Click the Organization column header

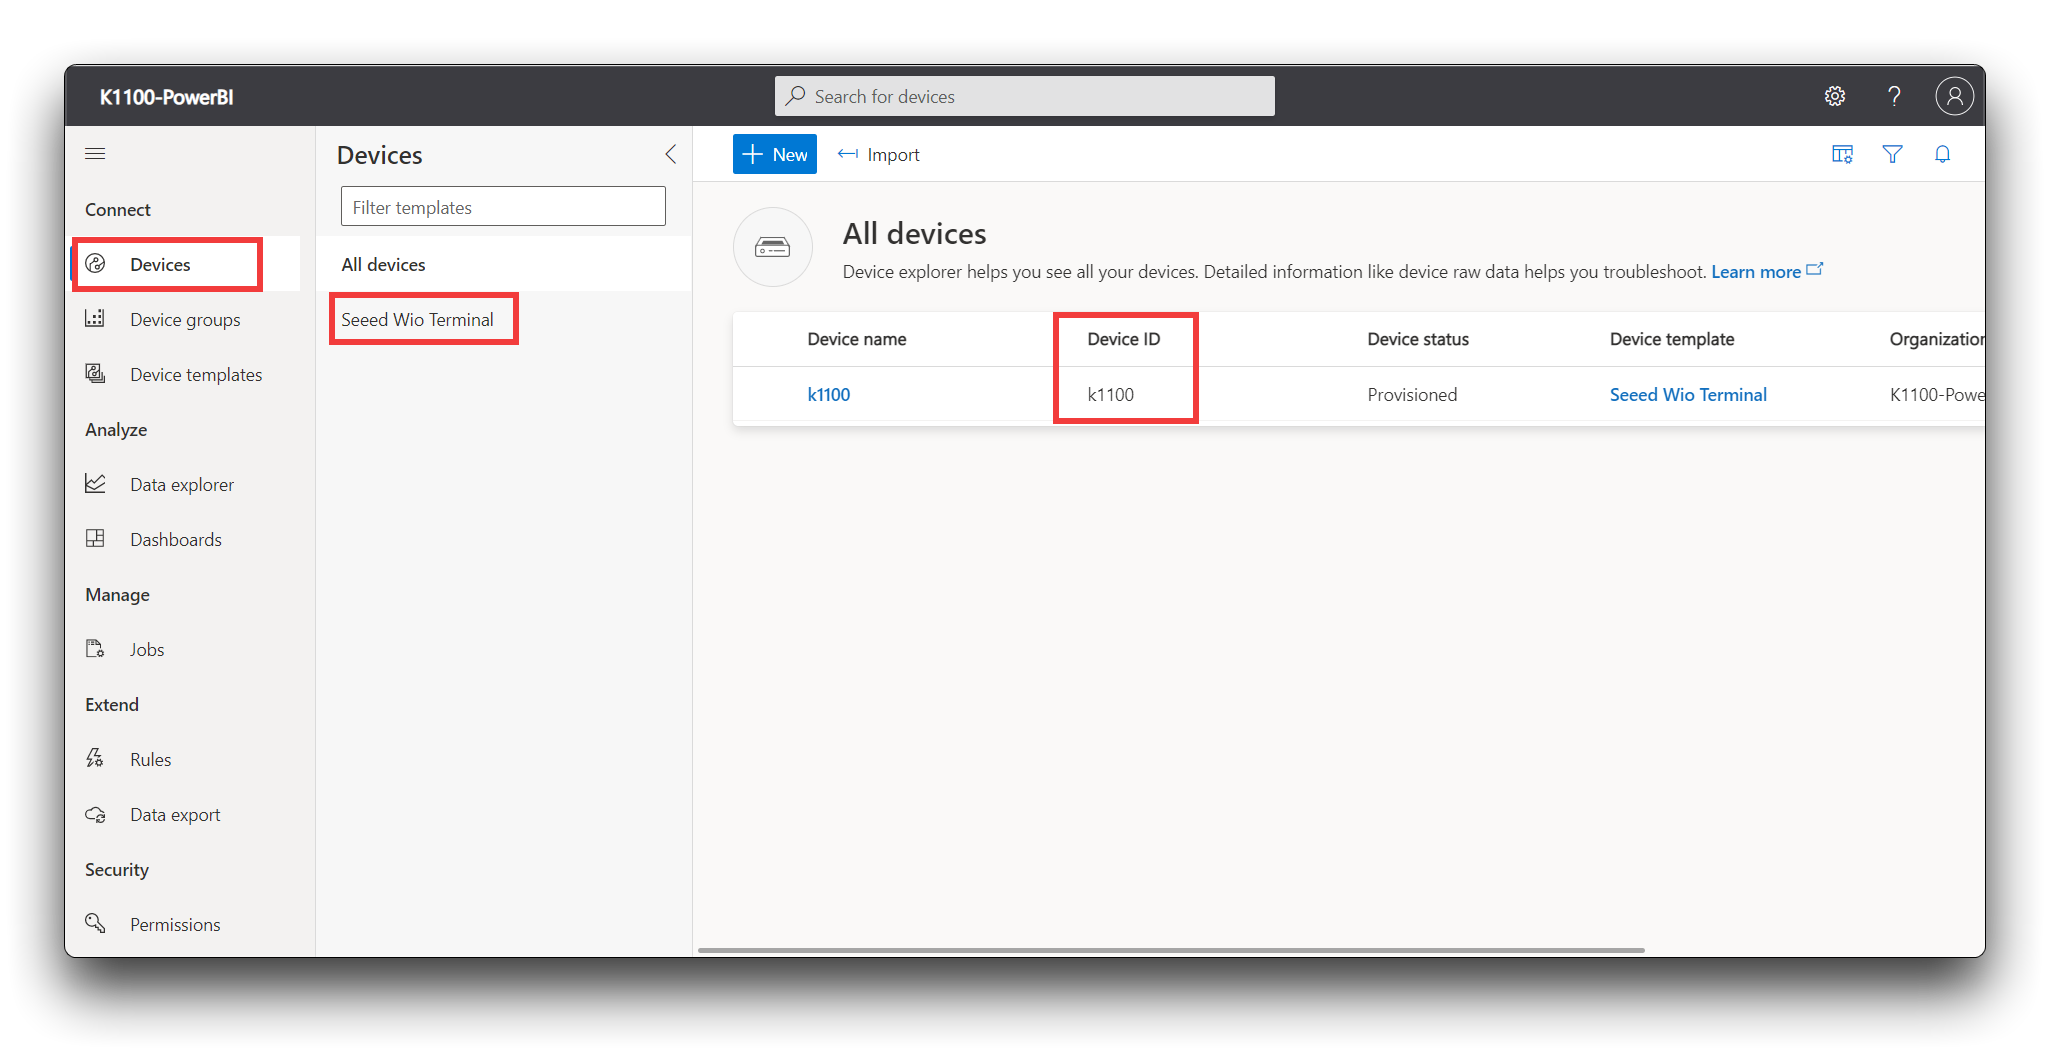pos(1937,339)
